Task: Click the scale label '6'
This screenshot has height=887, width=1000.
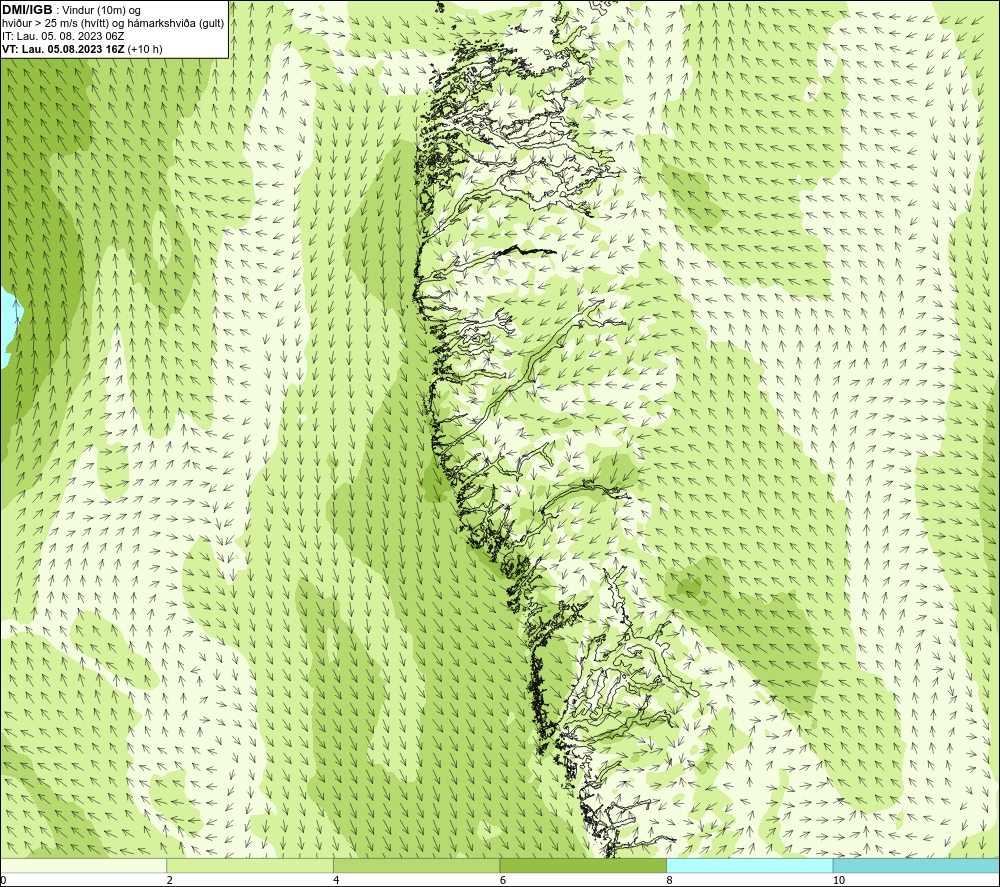Action: (503, 881)
